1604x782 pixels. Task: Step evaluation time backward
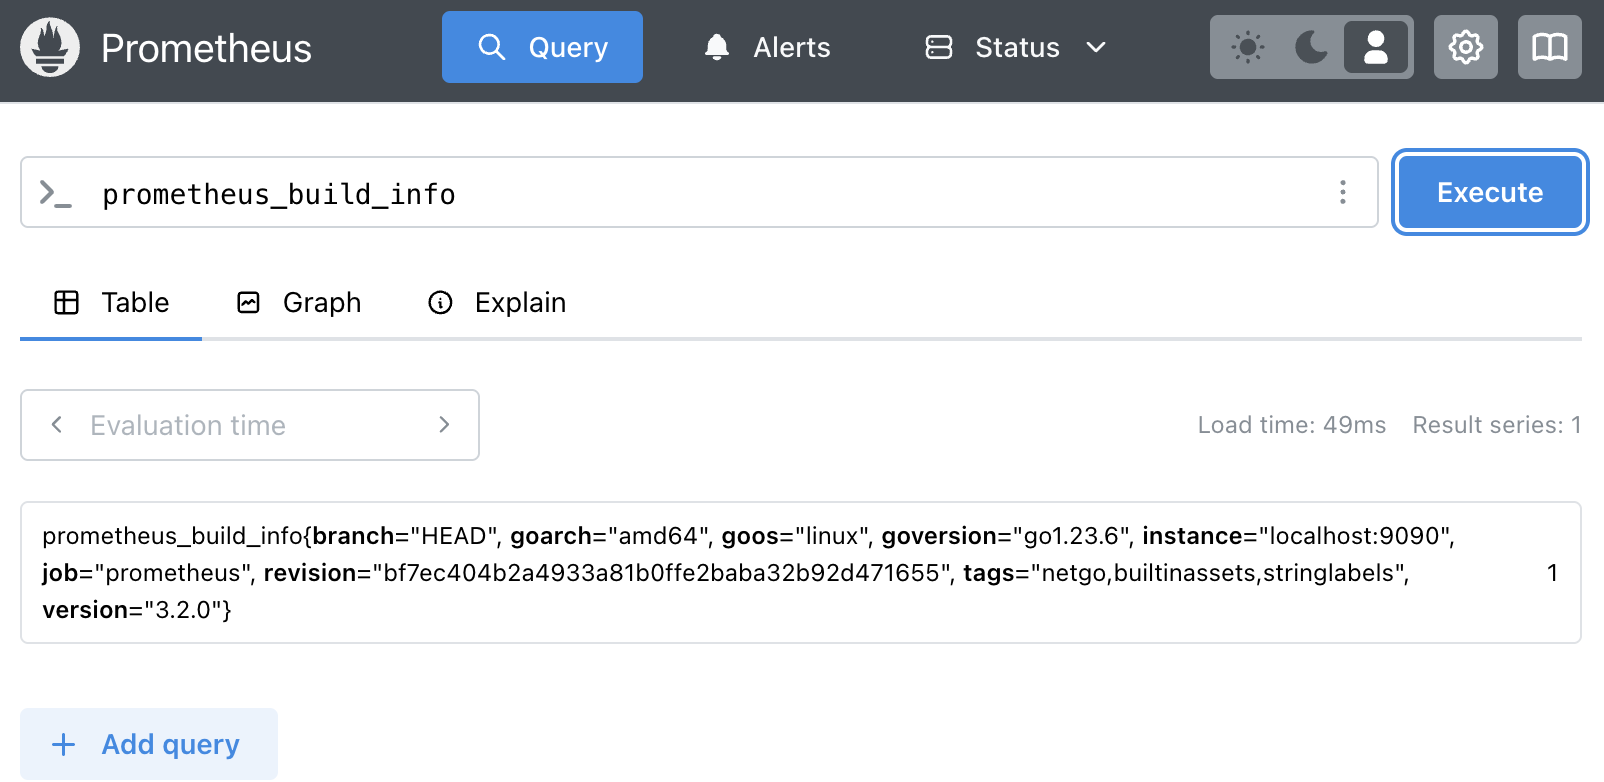[x=57, y=425]
